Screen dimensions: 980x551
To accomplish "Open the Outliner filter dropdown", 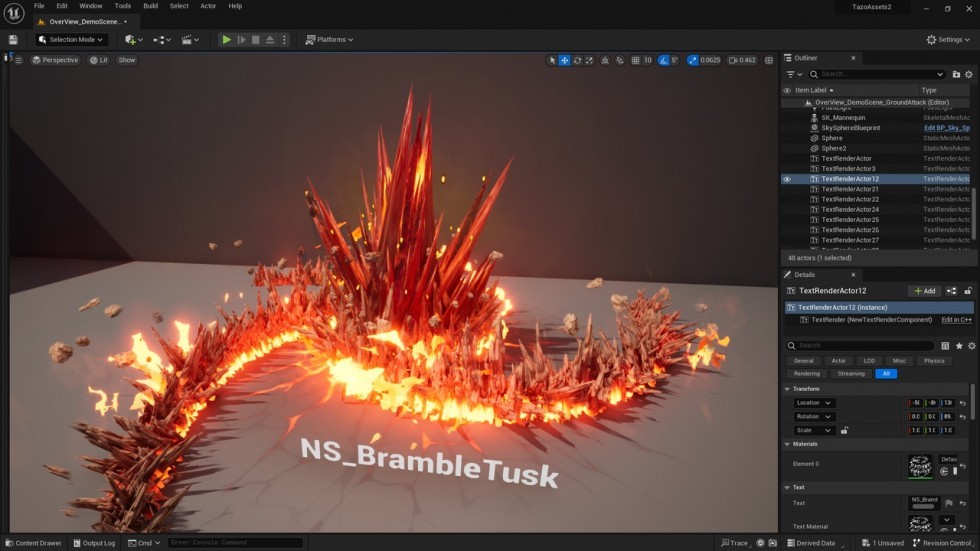I will click(794, 74).
